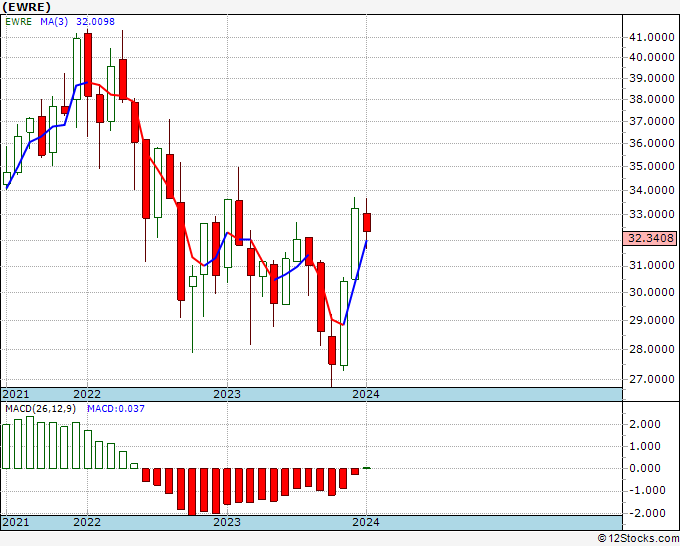Screen dimensions: 680x546
Task: Click the 2024 label on MACD time axis
Action: pyautogui.click(x=366, y=522)
